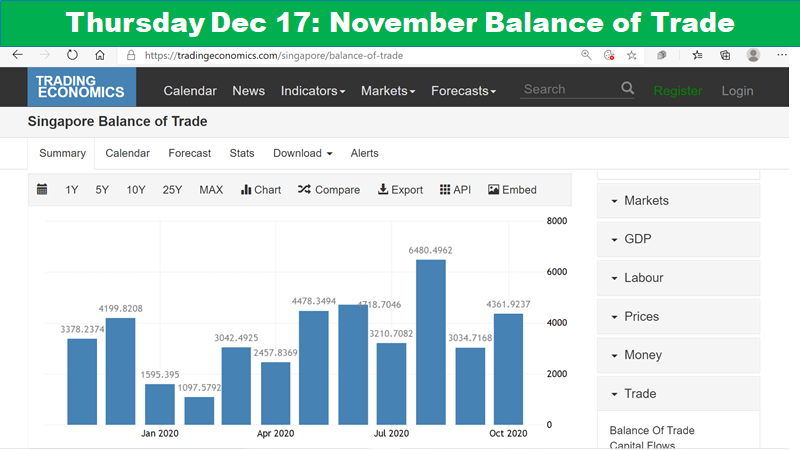Click the padlock site info icon
Viewport: 800px width, 450px height.
[x=131, y=55]
